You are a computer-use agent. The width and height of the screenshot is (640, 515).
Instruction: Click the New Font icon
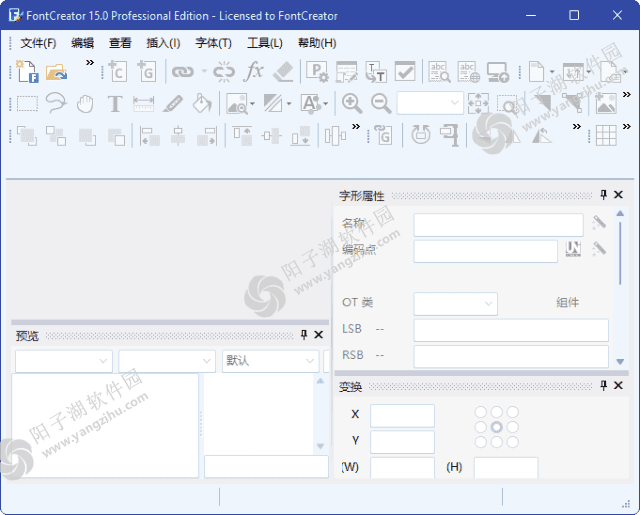[x=27, y=72]
